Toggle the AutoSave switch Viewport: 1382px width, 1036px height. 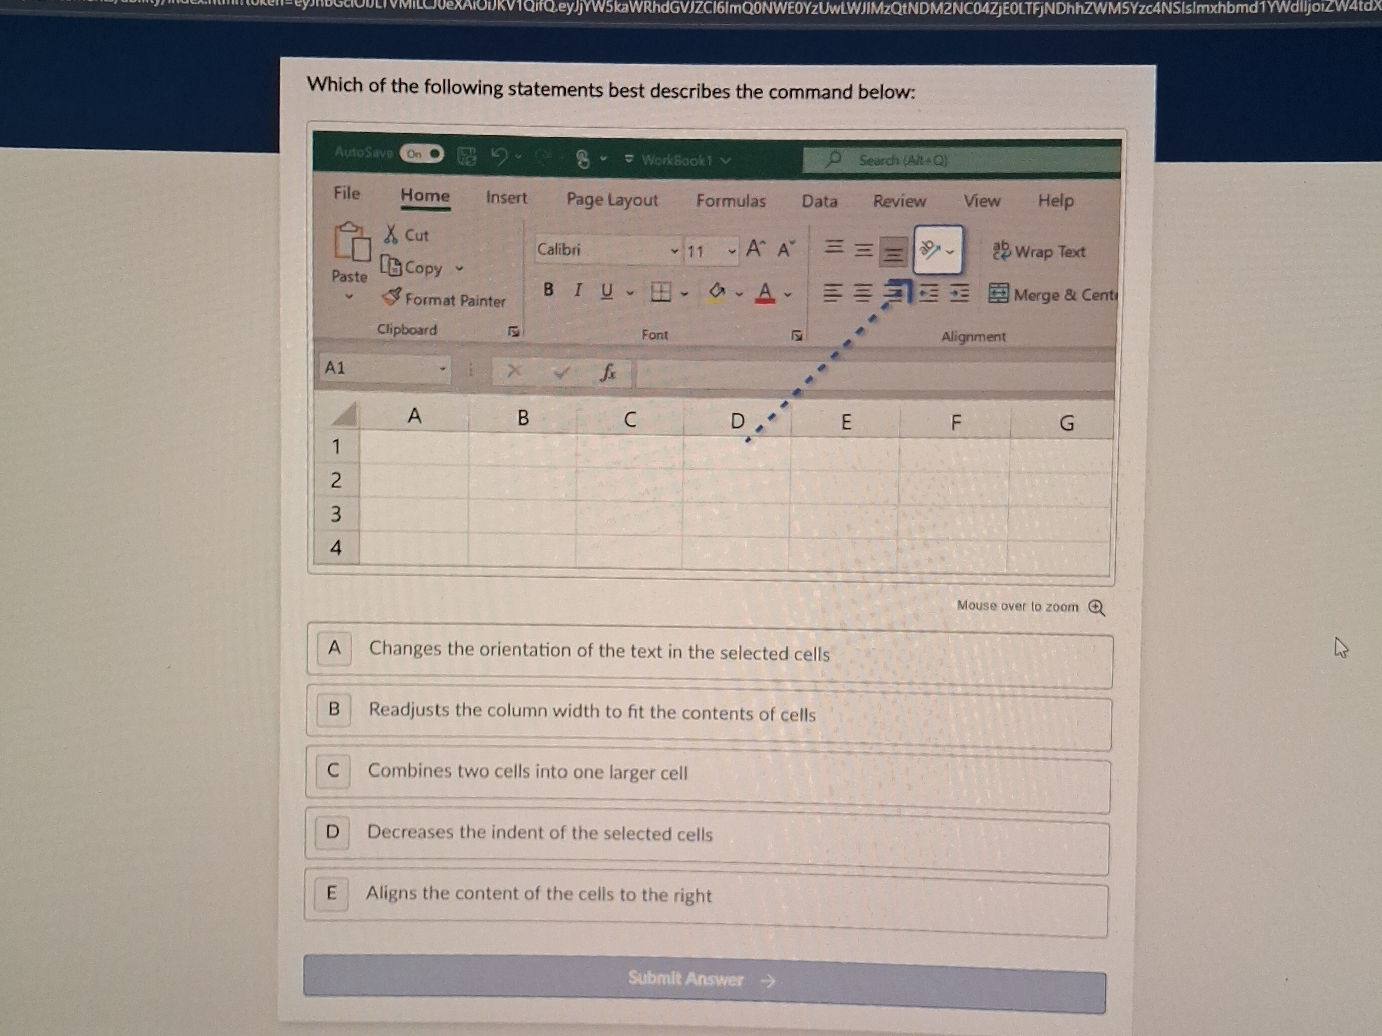pyautogui.click(x=421, y=153)
